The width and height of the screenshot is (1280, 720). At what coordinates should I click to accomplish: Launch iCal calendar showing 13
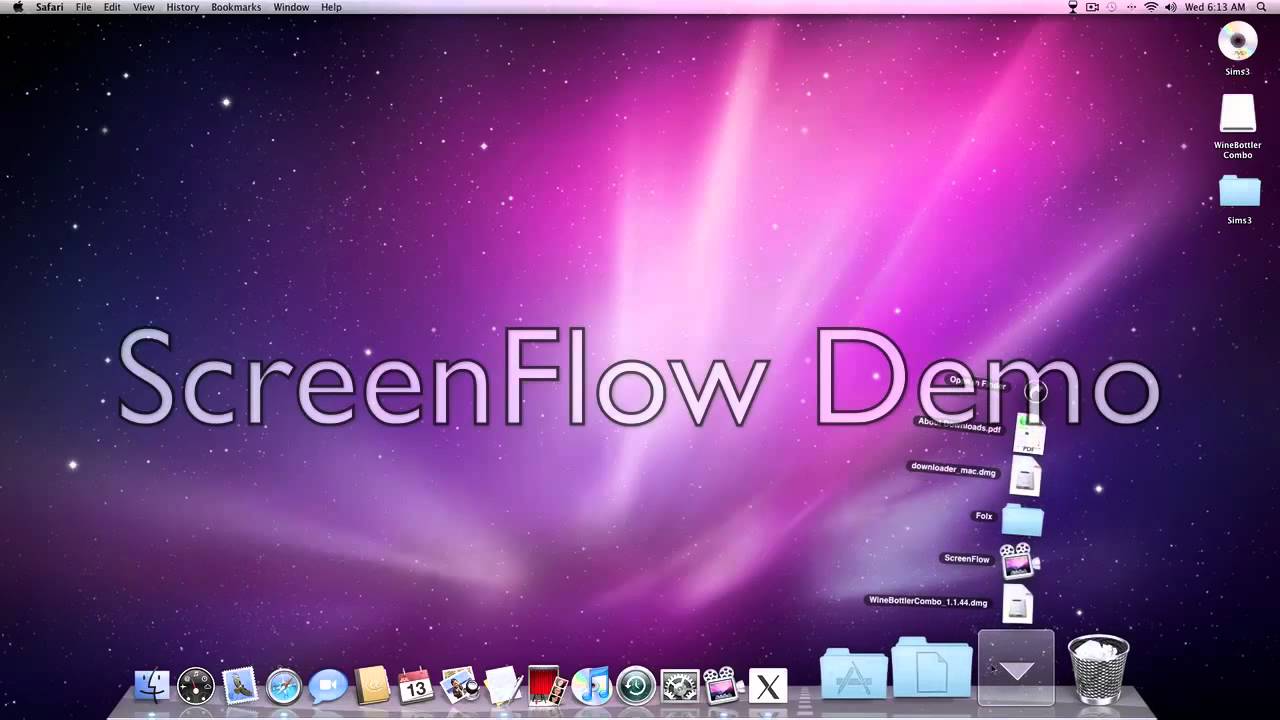click(x=415, y=686)
